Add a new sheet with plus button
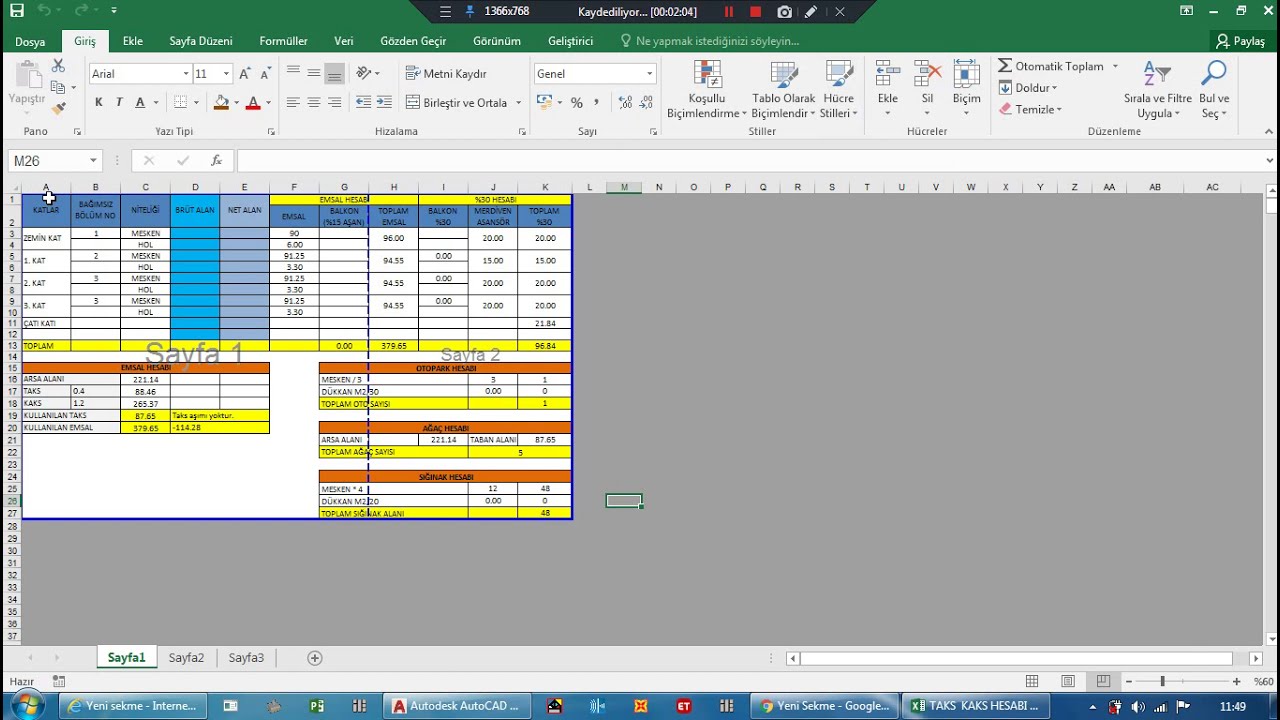Image resolution: width=1280 pixels, height=720 pixels. tap(315, 658)
